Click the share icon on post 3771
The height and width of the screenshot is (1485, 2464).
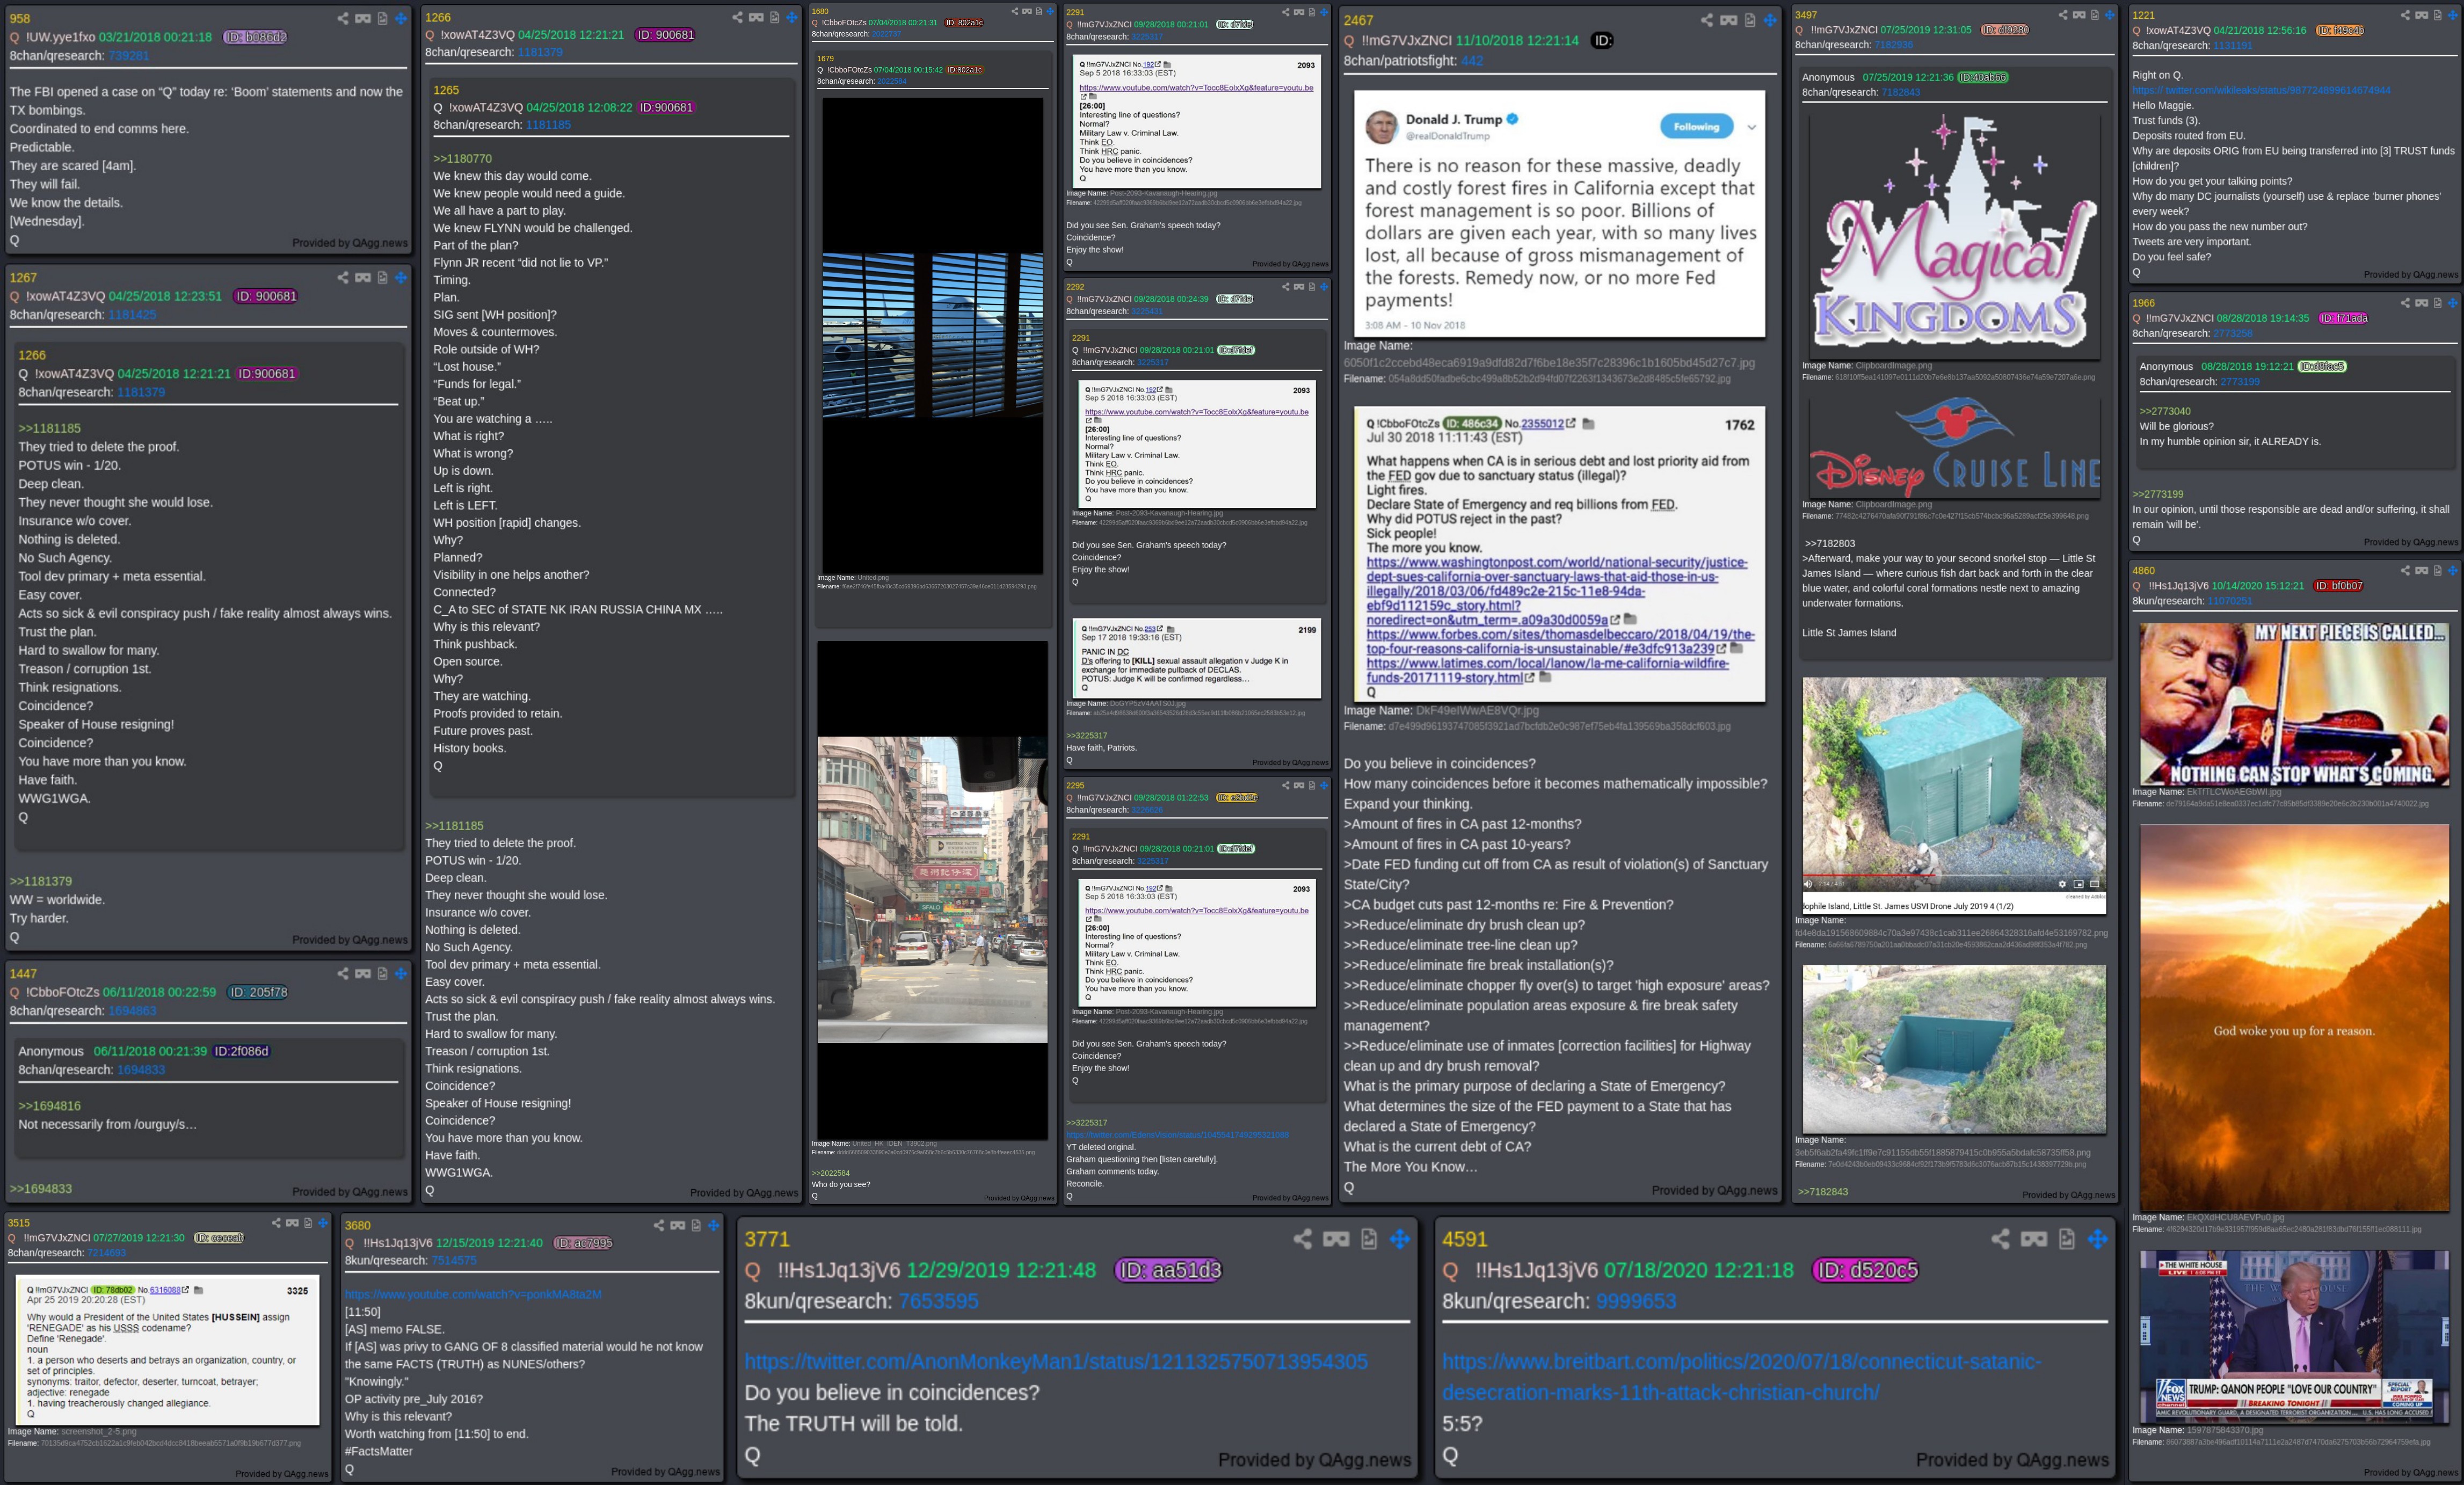[x=1303, y=1239]
